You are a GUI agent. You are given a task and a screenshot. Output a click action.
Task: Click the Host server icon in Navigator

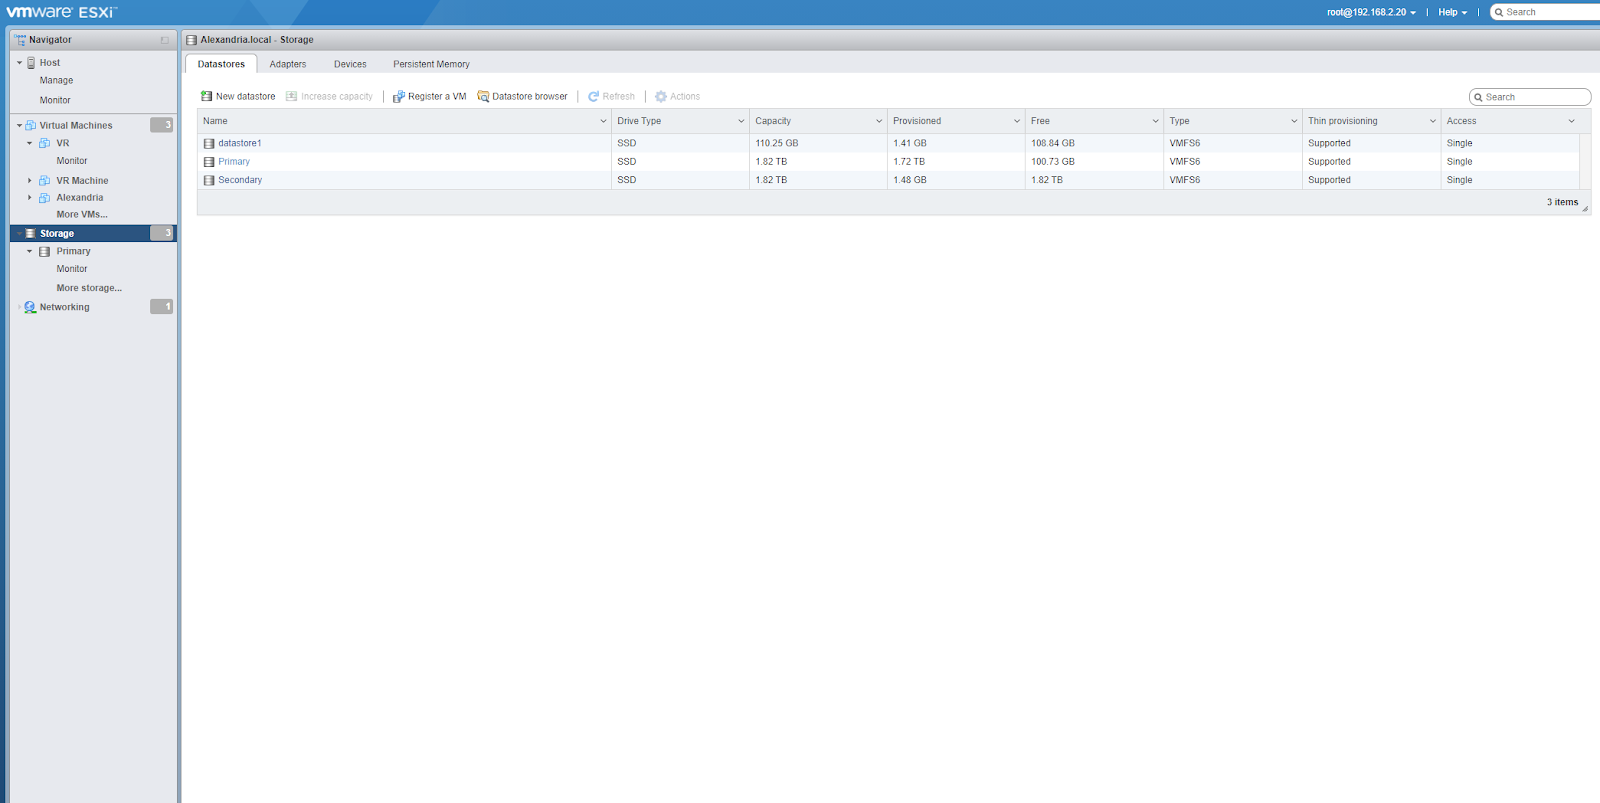[x=31, y=62]
